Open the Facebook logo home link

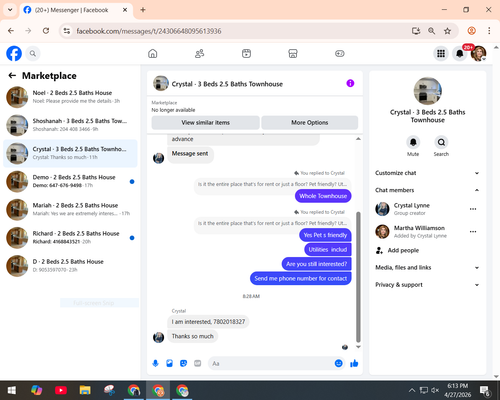click(x=14, y=53)
